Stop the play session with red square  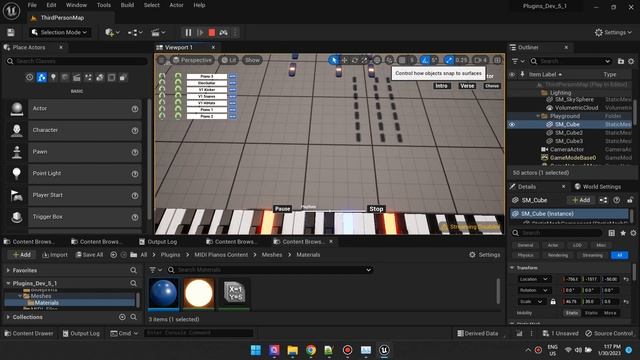tap(211, 32)
